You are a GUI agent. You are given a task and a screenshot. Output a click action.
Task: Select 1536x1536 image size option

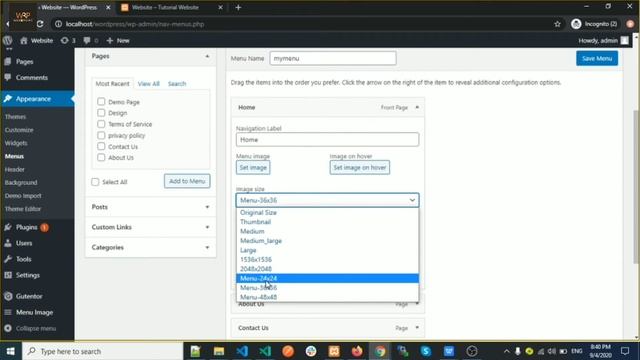(x=327, y=260)
